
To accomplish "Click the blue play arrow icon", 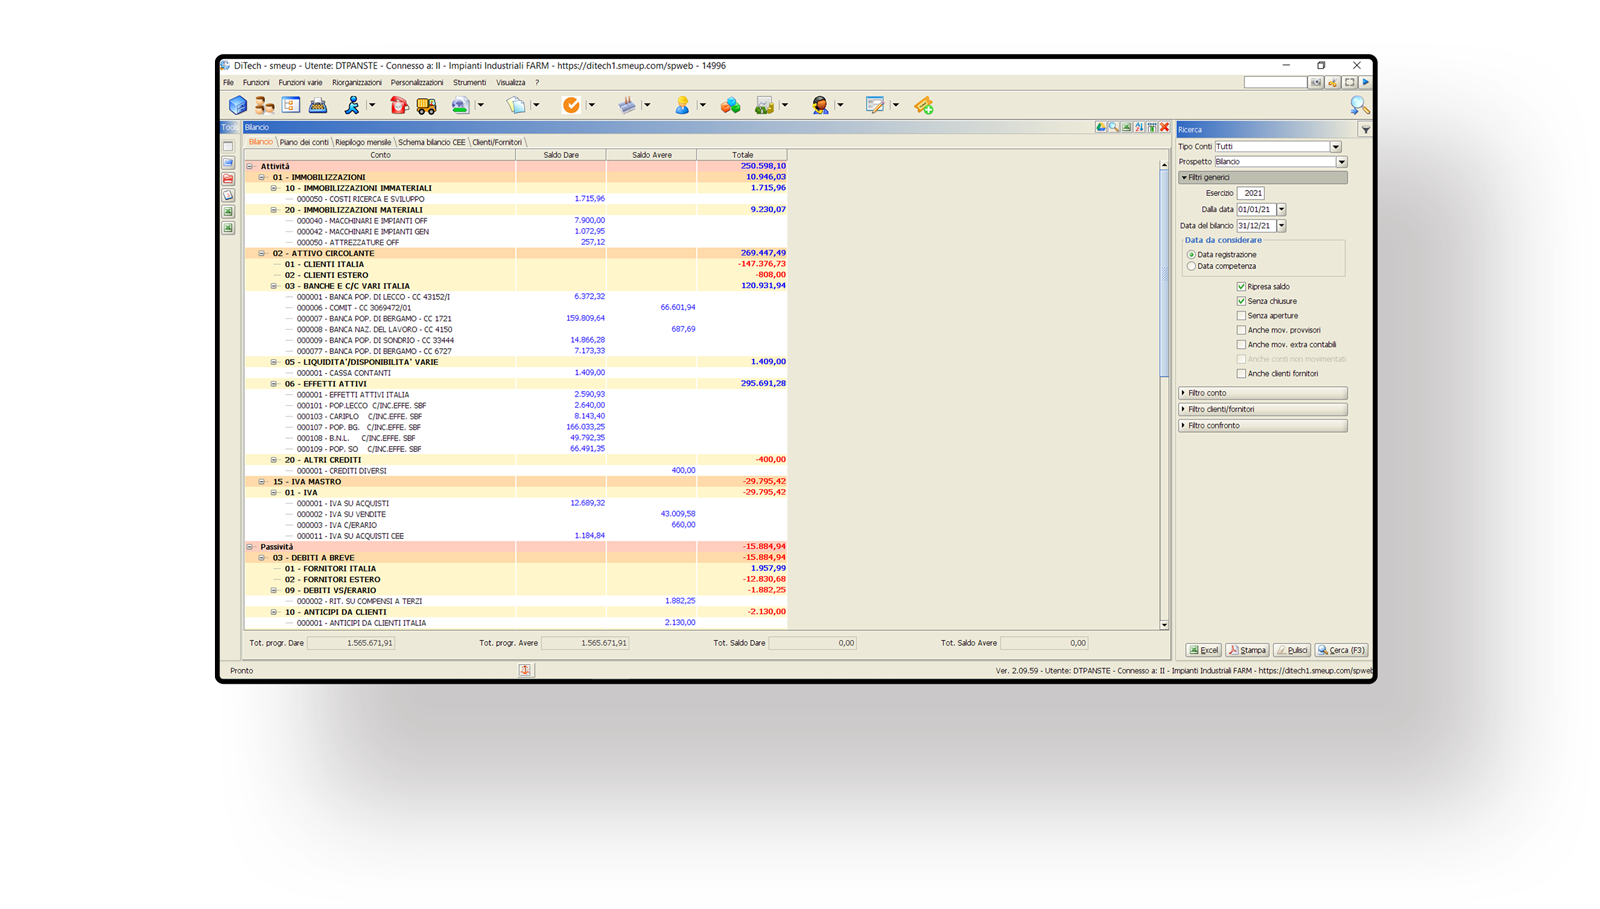I will click(x=1365, y=83).
